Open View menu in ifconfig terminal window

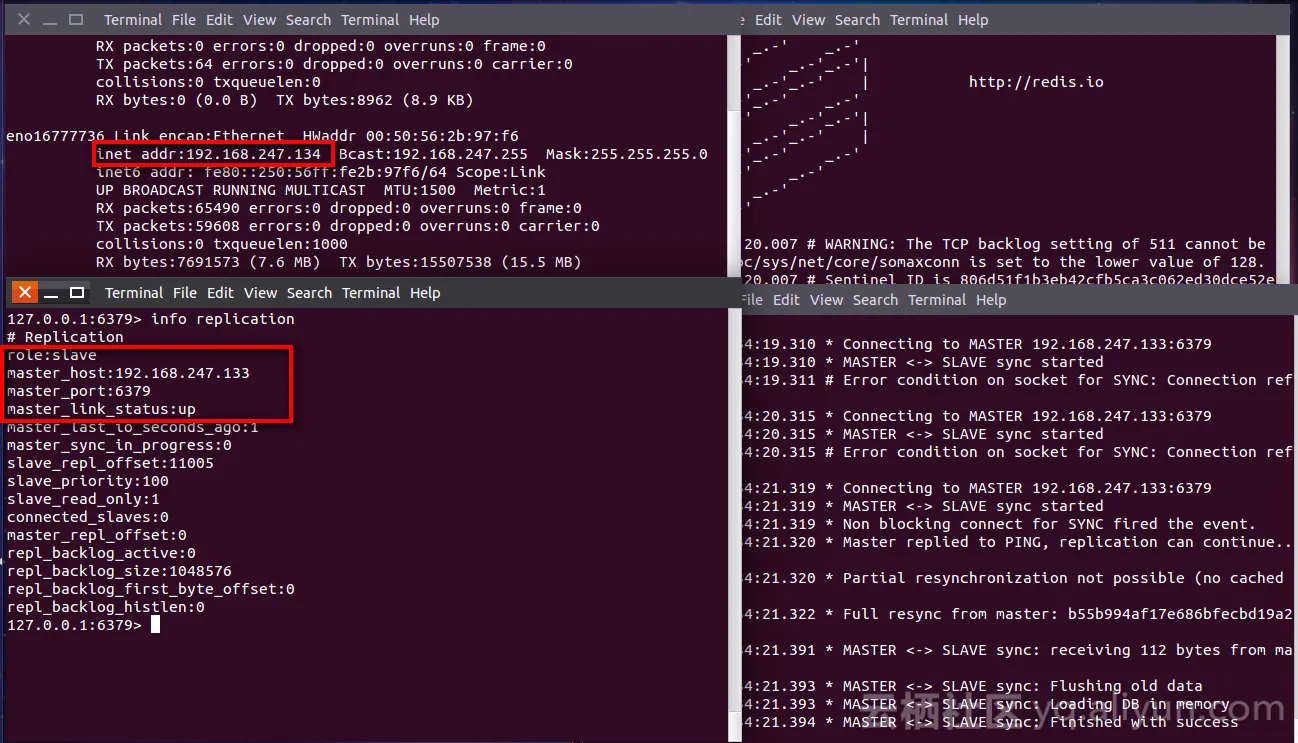coord(260,20)
